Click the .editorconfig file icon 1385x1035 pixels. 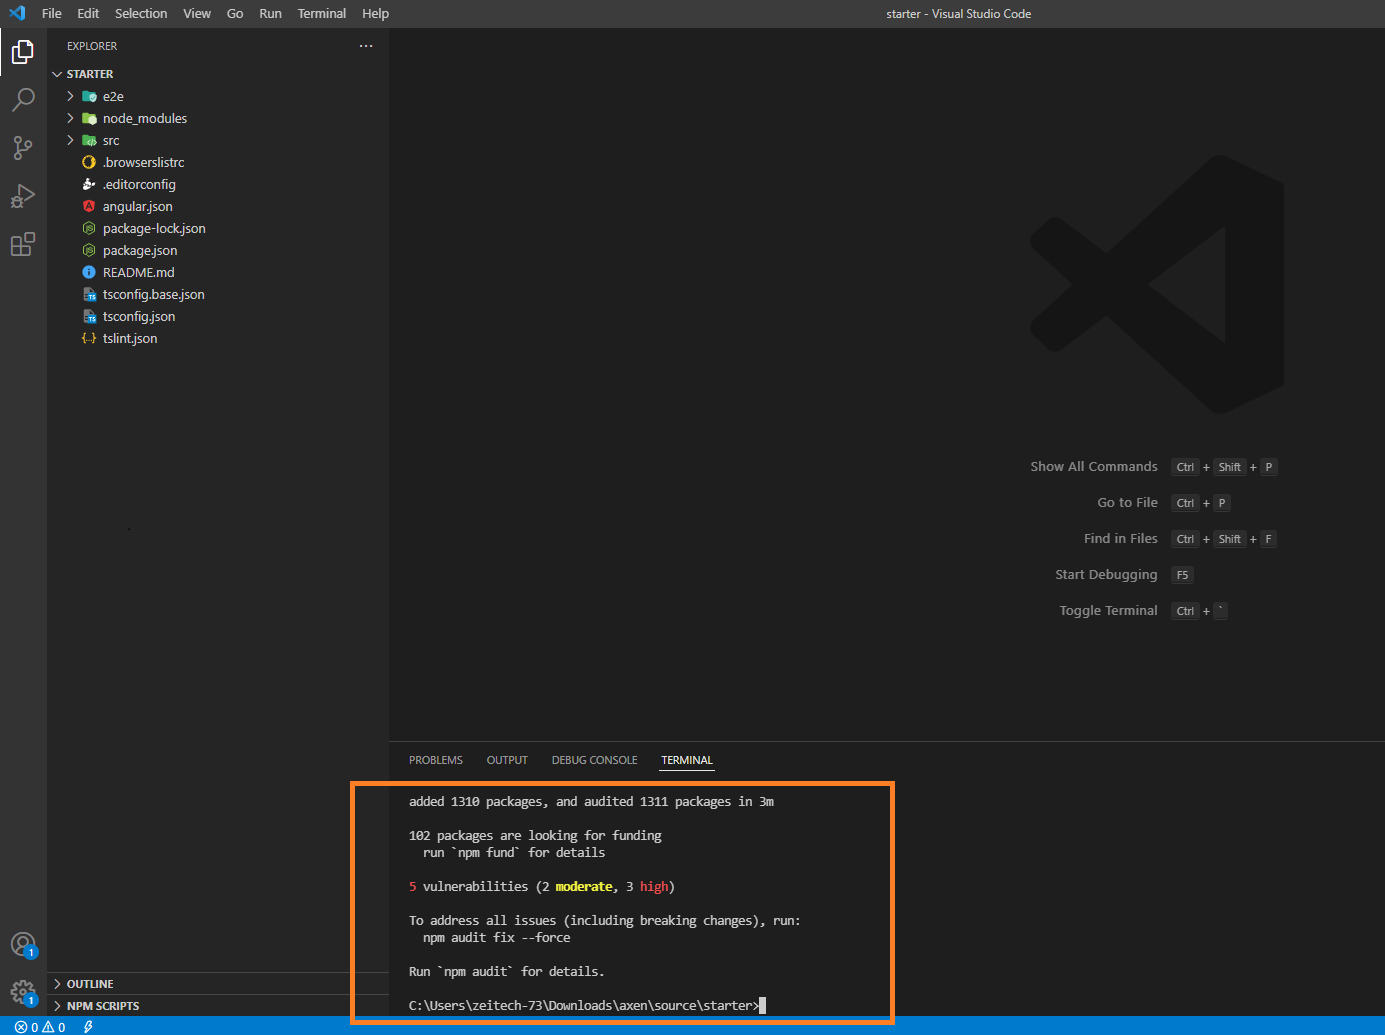(x=89, y=185)
